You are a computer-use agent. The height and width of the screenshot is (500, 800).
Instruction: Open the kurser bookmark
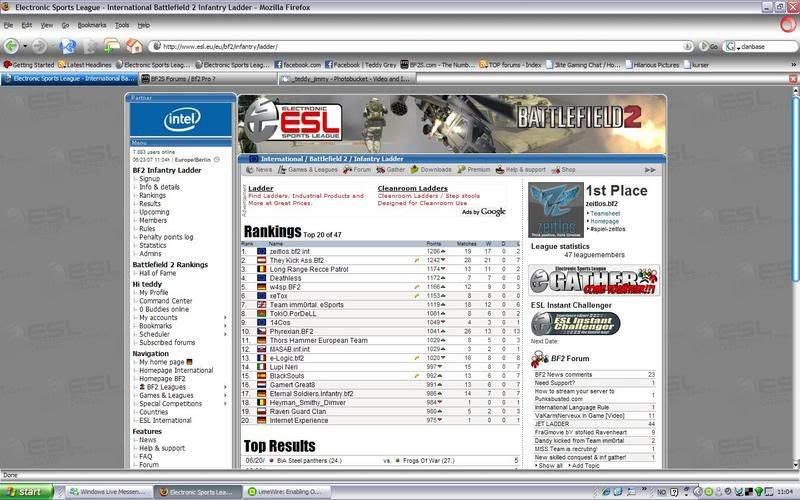coord(696,65)
